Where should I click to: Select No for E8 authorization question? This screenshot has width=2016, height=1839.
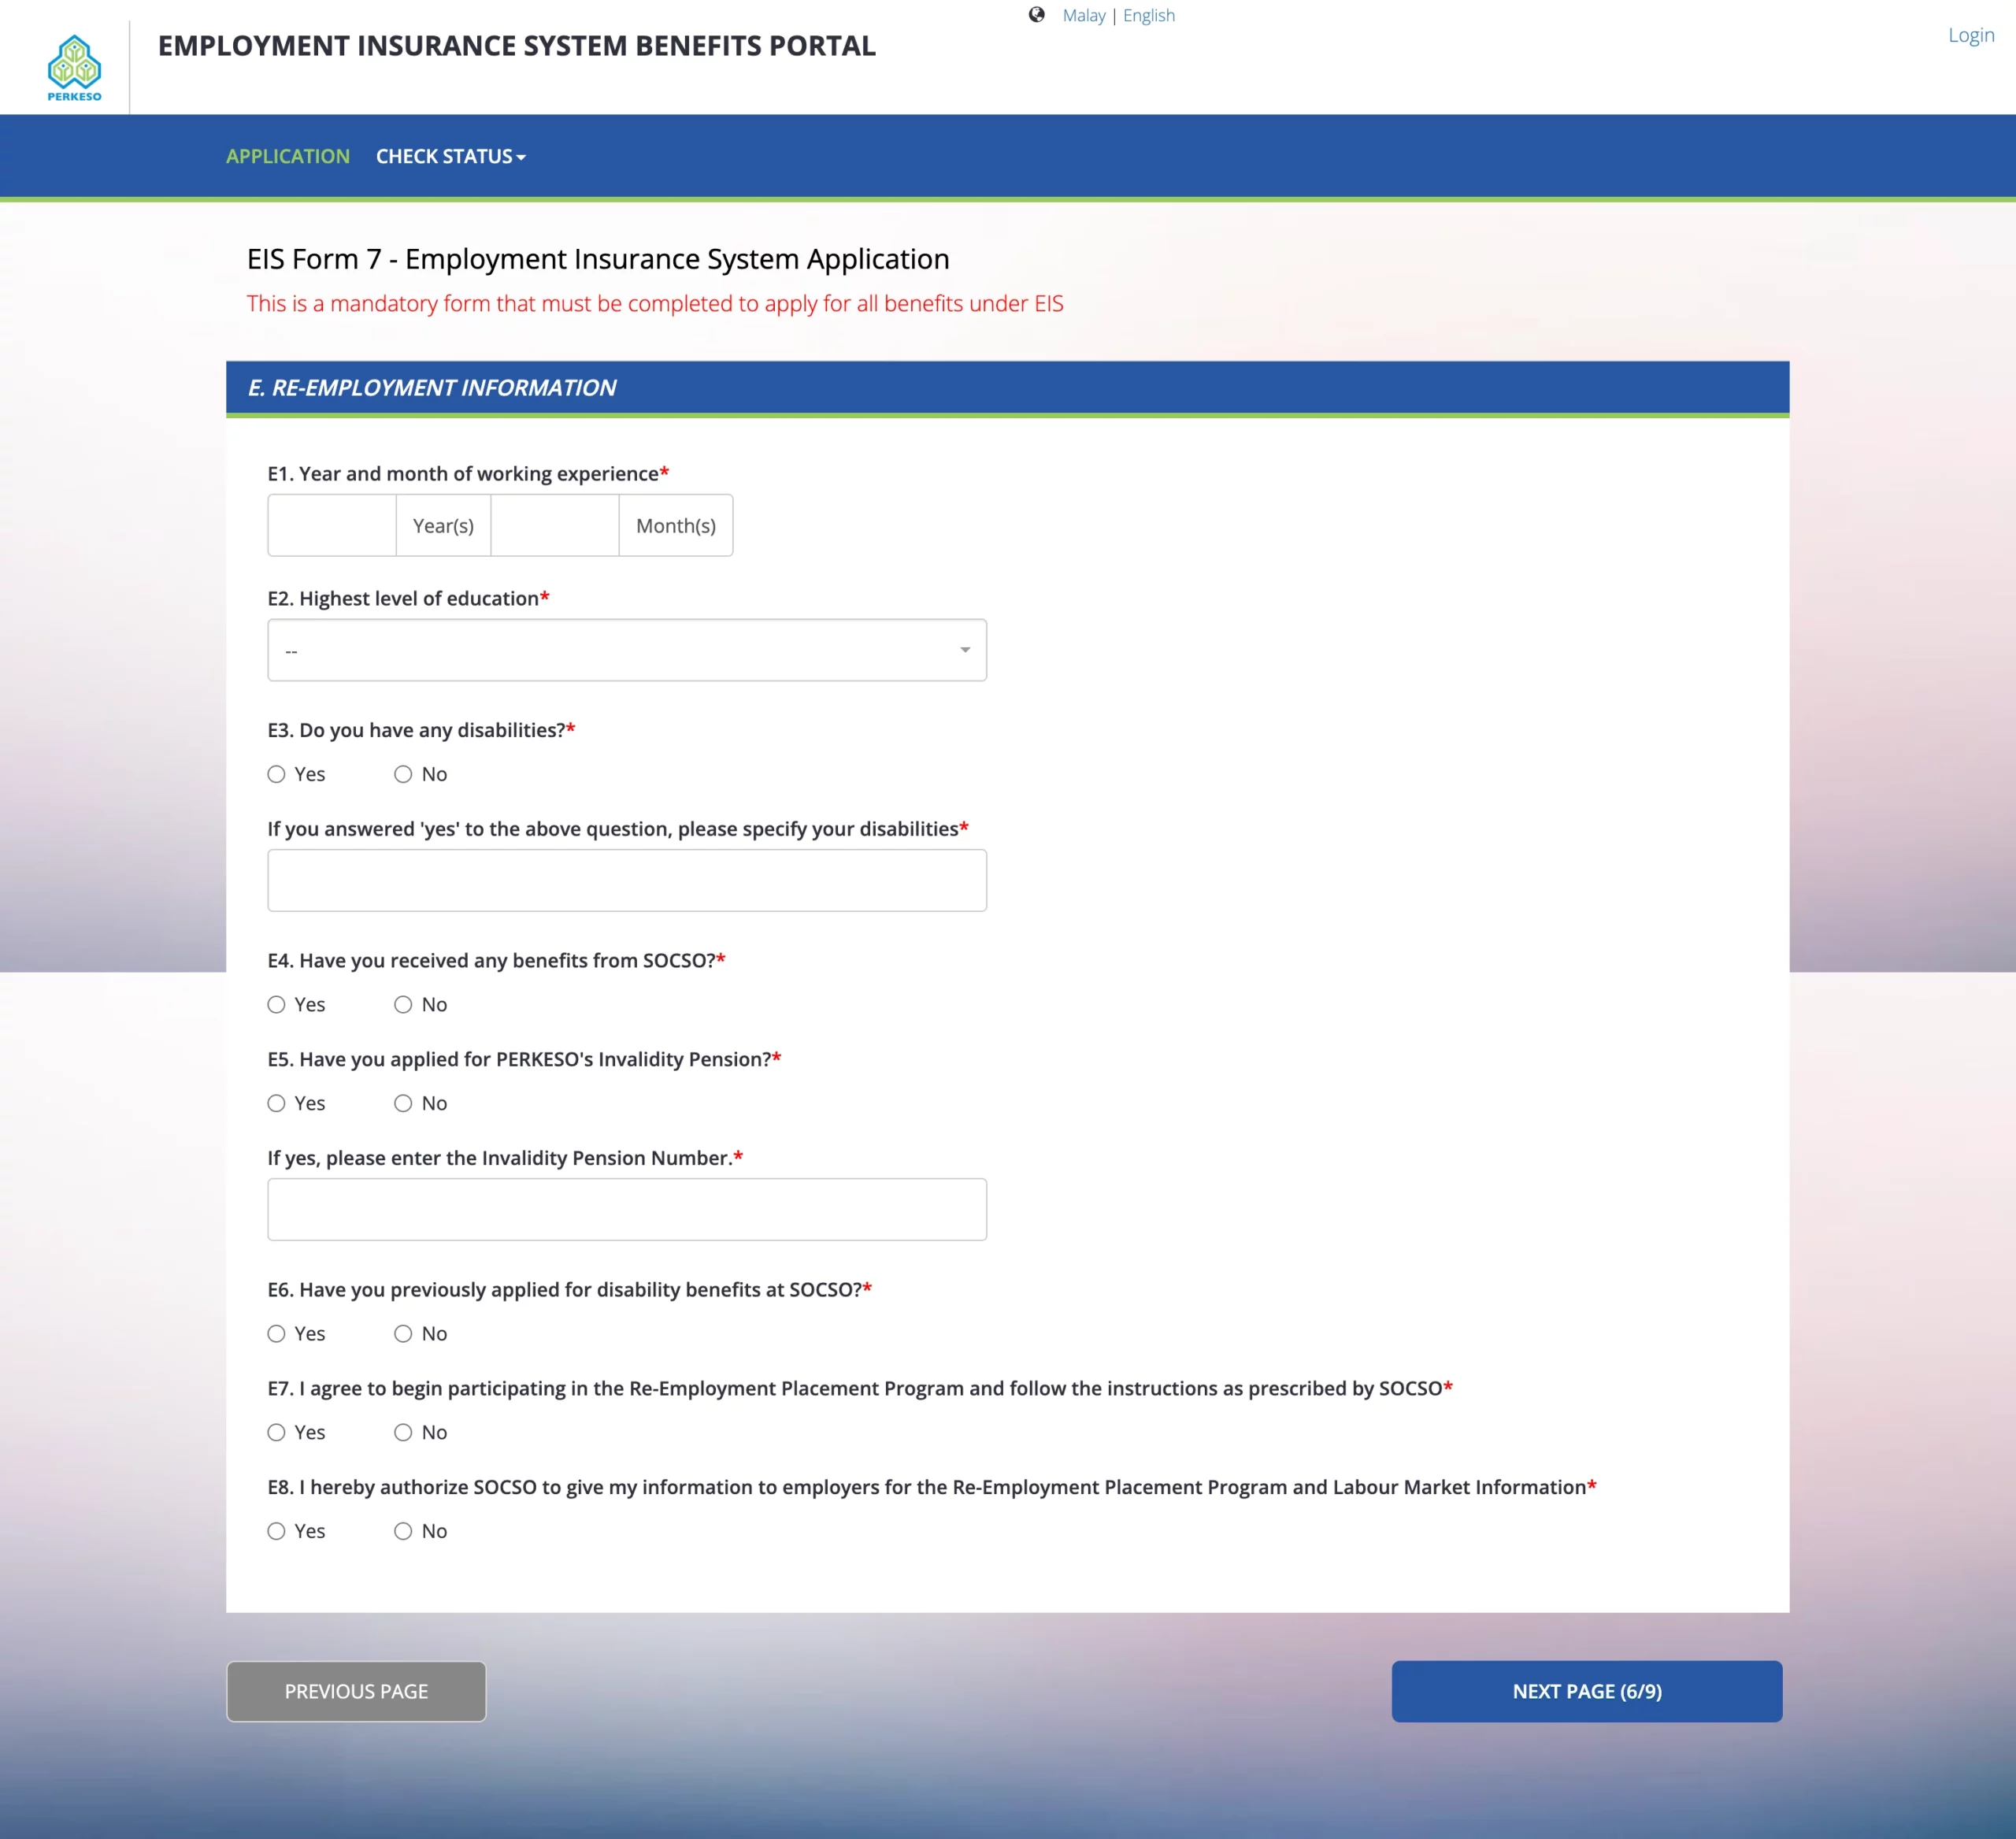[403, 1531]
